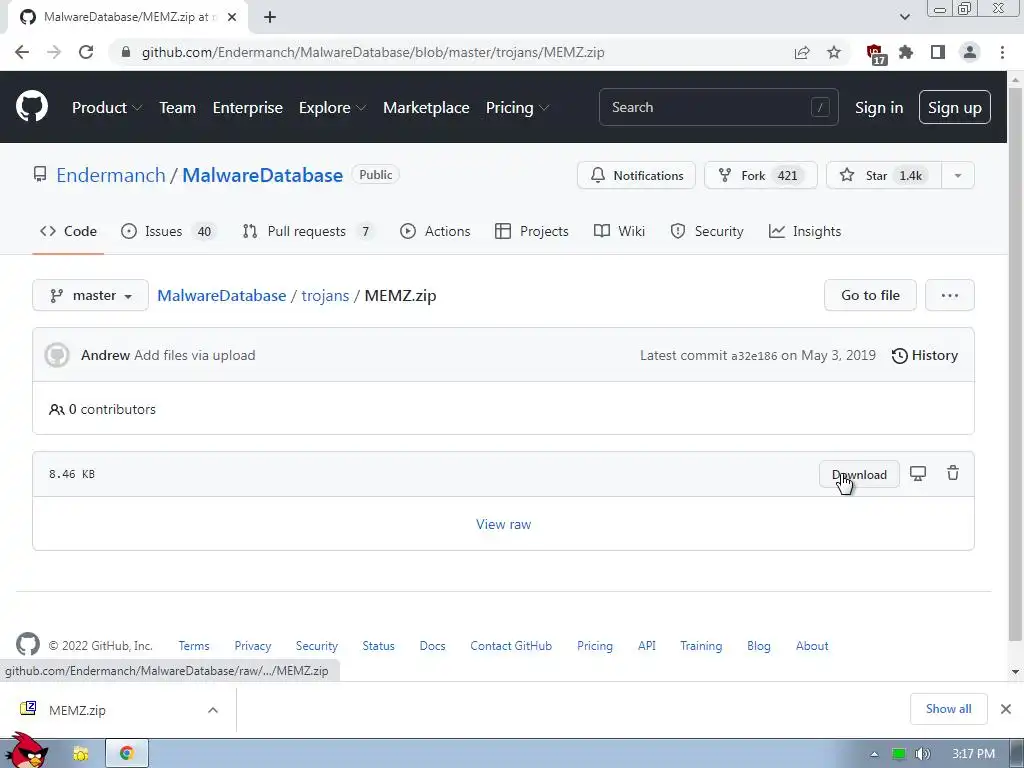Click the Go to file button

click(x=870, y=296)
